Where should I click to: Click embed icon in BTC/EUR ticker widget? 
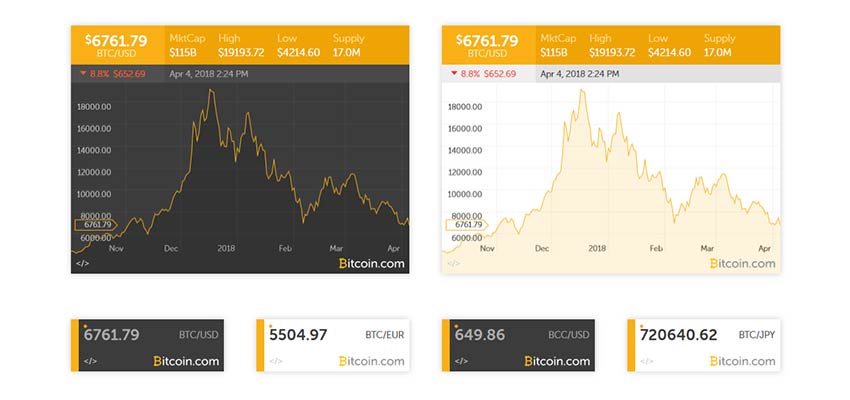pyautogui.click(x=275, y=361)
